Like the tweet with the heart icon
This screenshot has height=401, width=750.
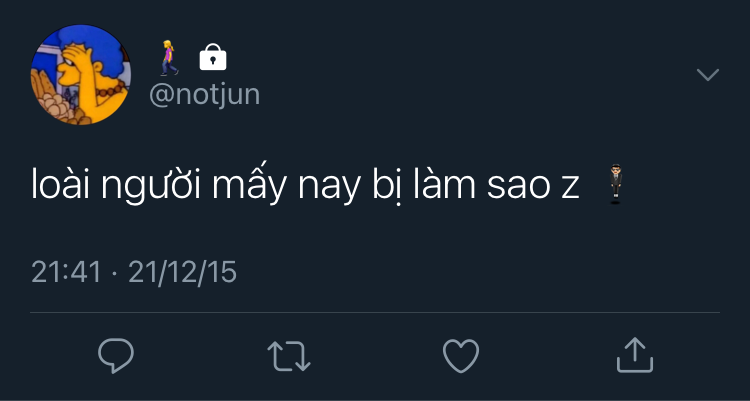pyautogui.click(x=461, y=355)
